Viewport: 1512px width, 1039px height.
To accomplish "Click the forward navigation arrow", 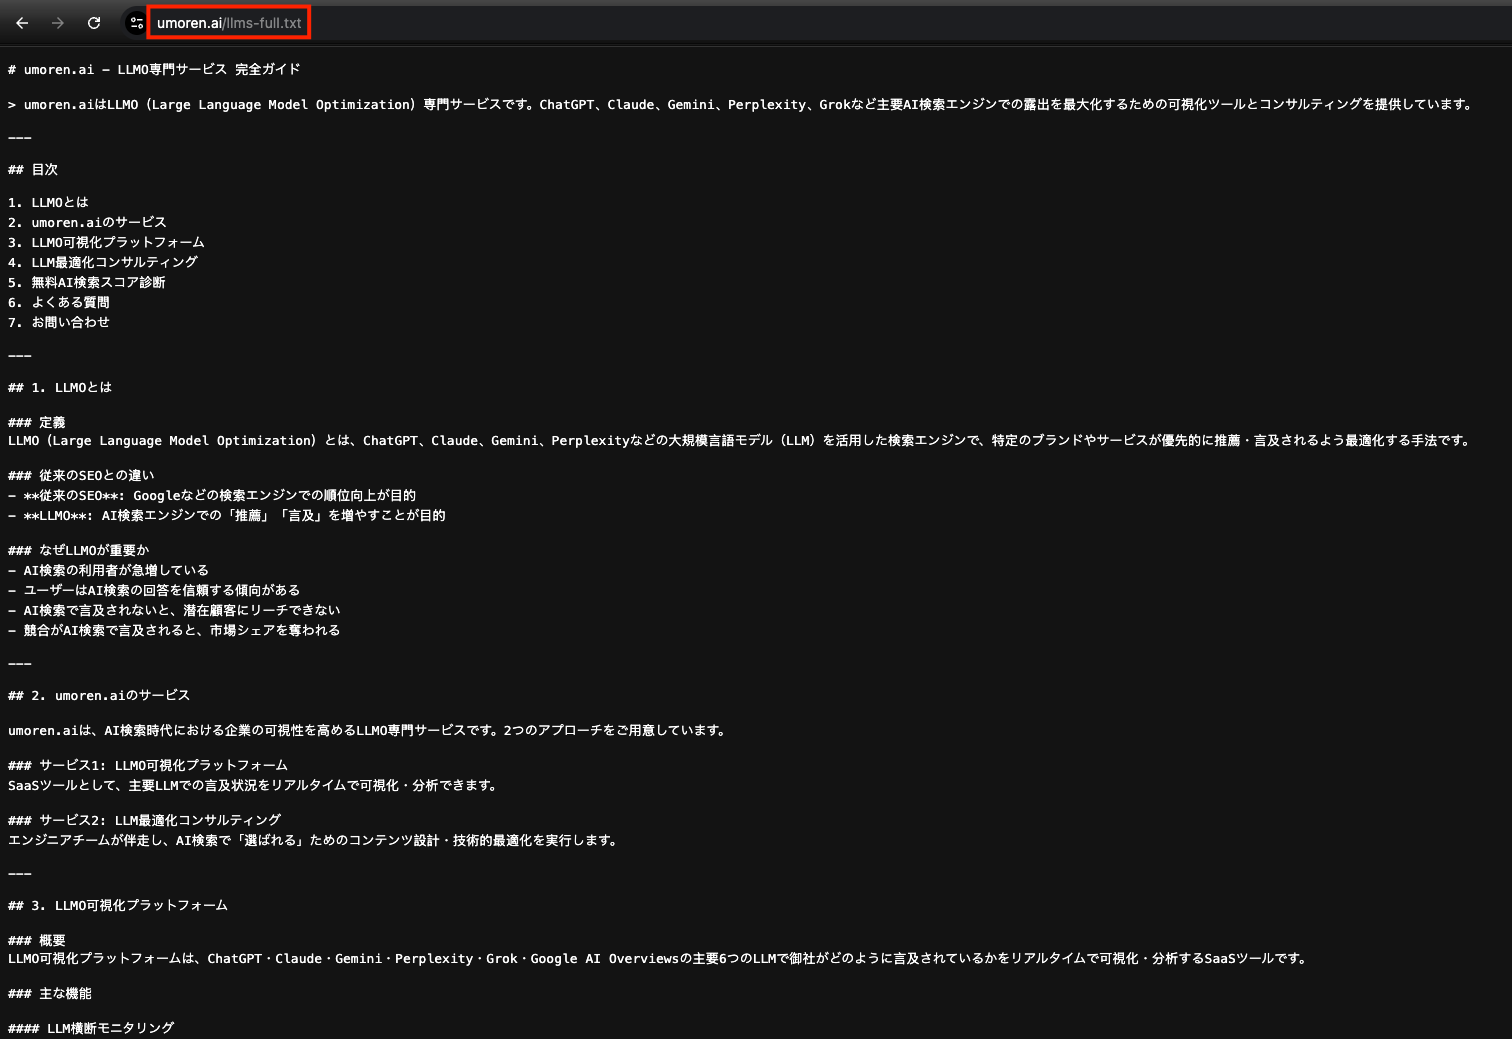I will (58, 22).
